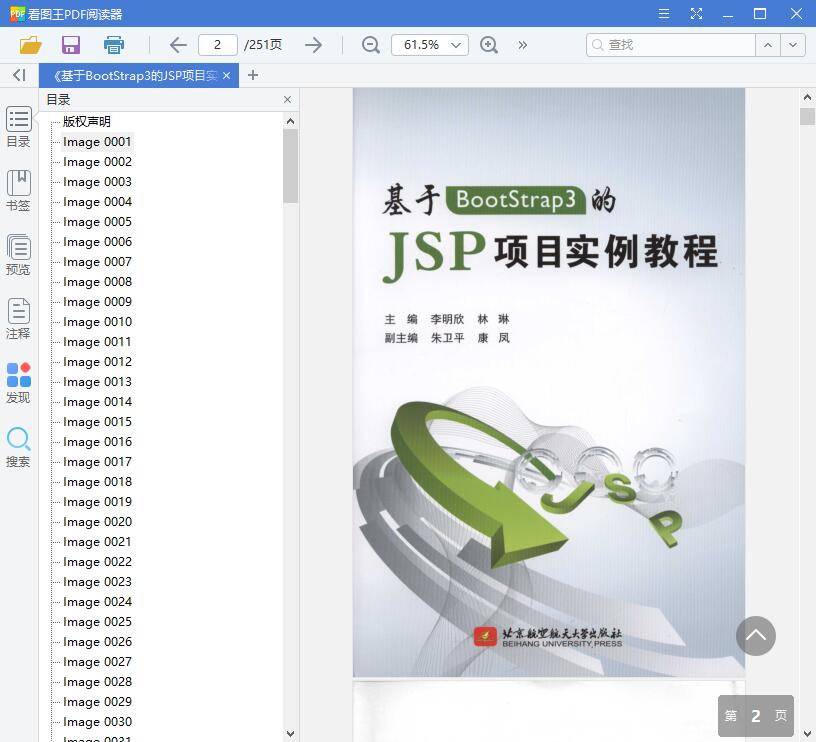Collapse the left navigation sidebar

point(18,75)
